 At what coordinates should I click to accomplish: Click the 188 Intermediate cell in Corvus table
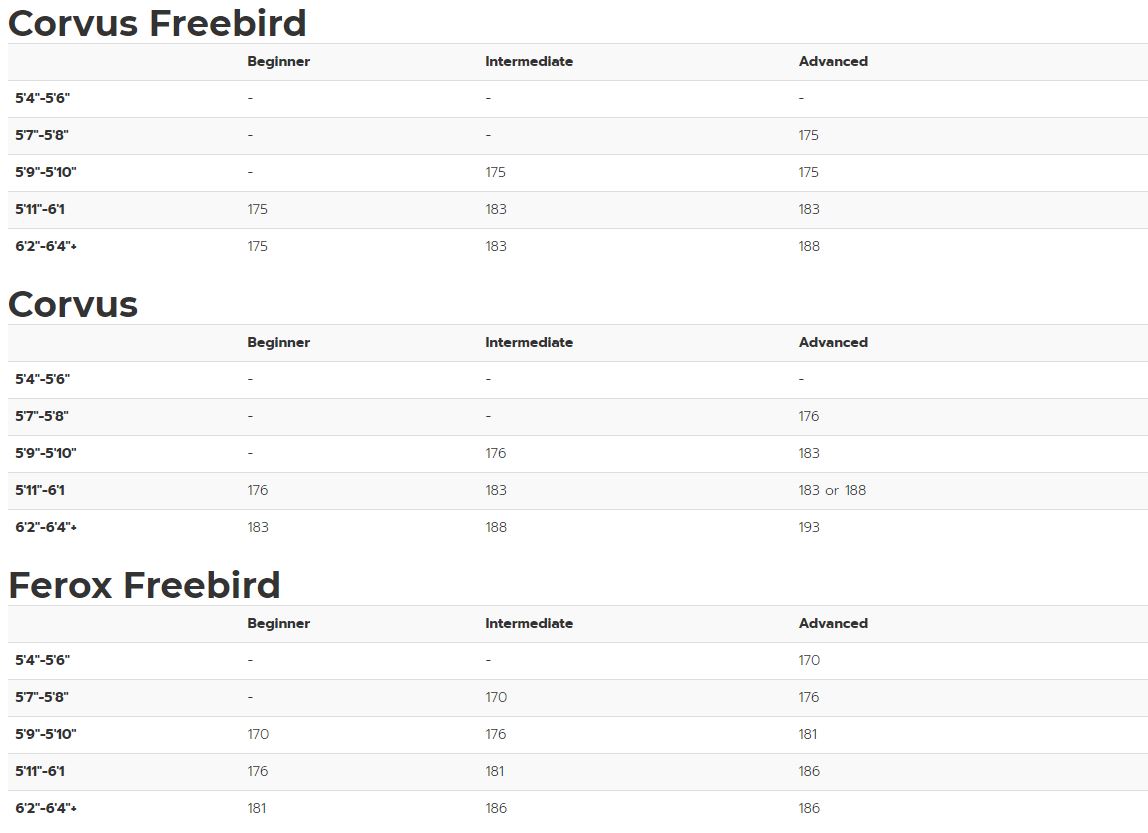tap(496, 527)
